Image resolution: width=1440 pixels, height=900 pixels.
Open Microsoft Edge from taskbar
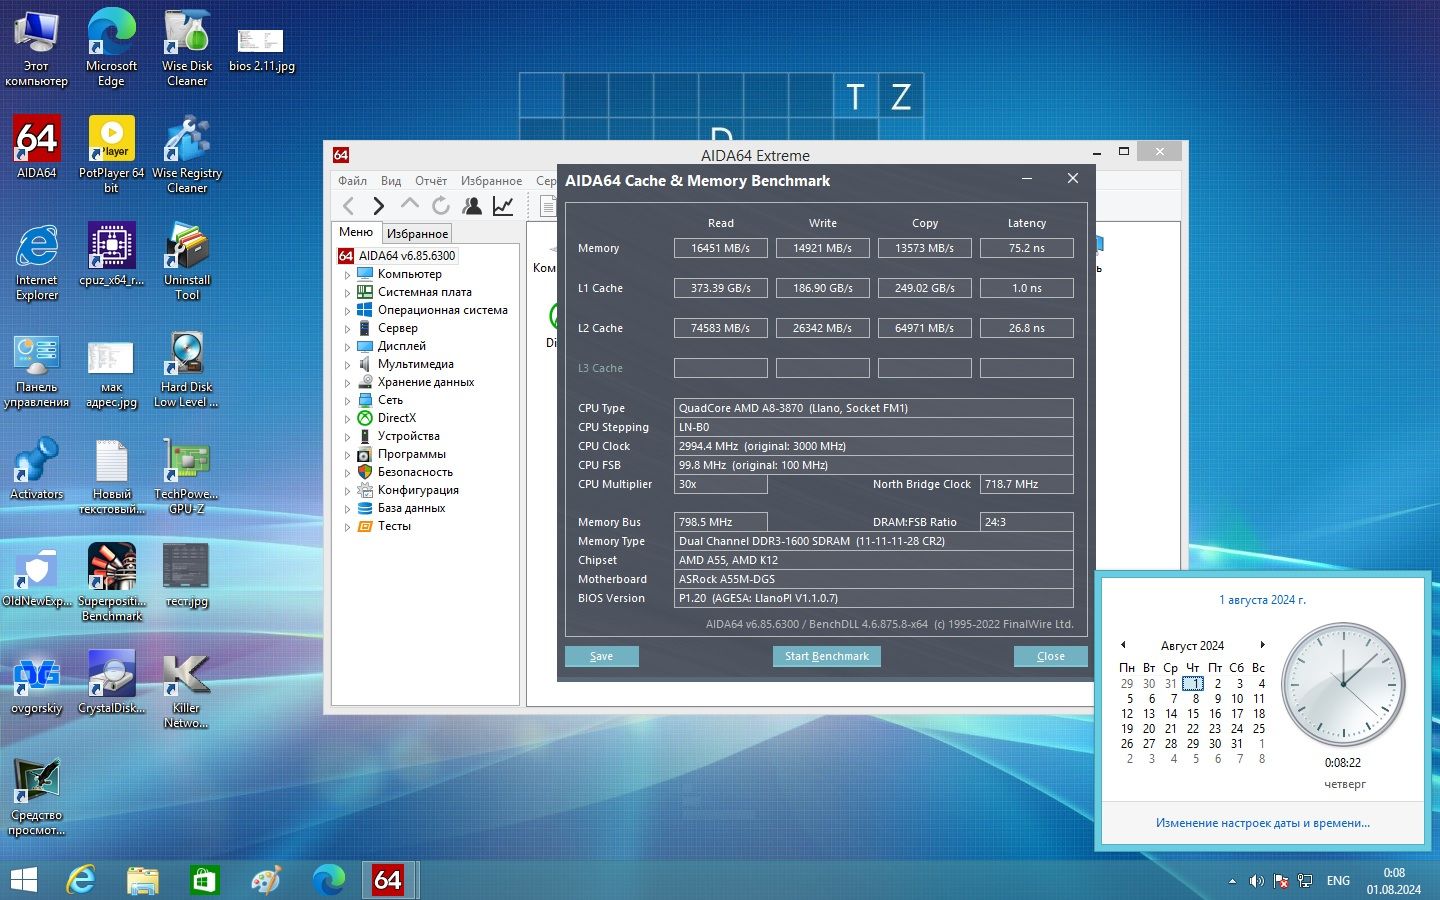pos(328,880)
